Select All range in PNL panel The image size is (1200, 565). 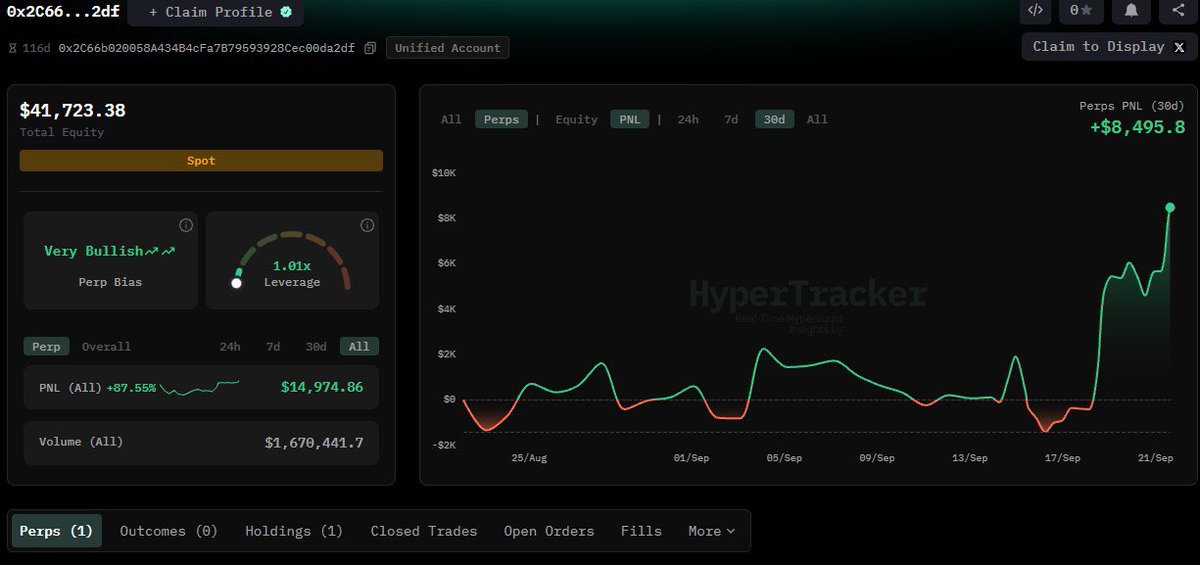(x=359, y=347)
